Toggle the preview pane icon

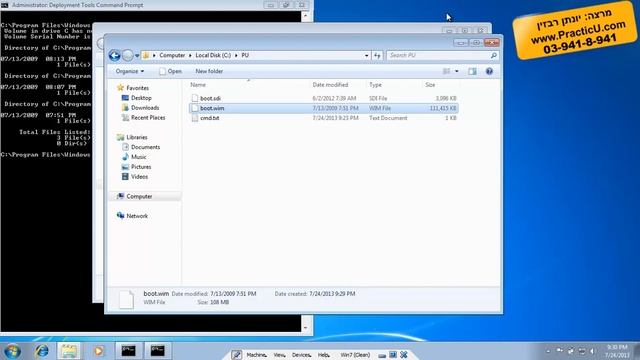click(472, 71)
